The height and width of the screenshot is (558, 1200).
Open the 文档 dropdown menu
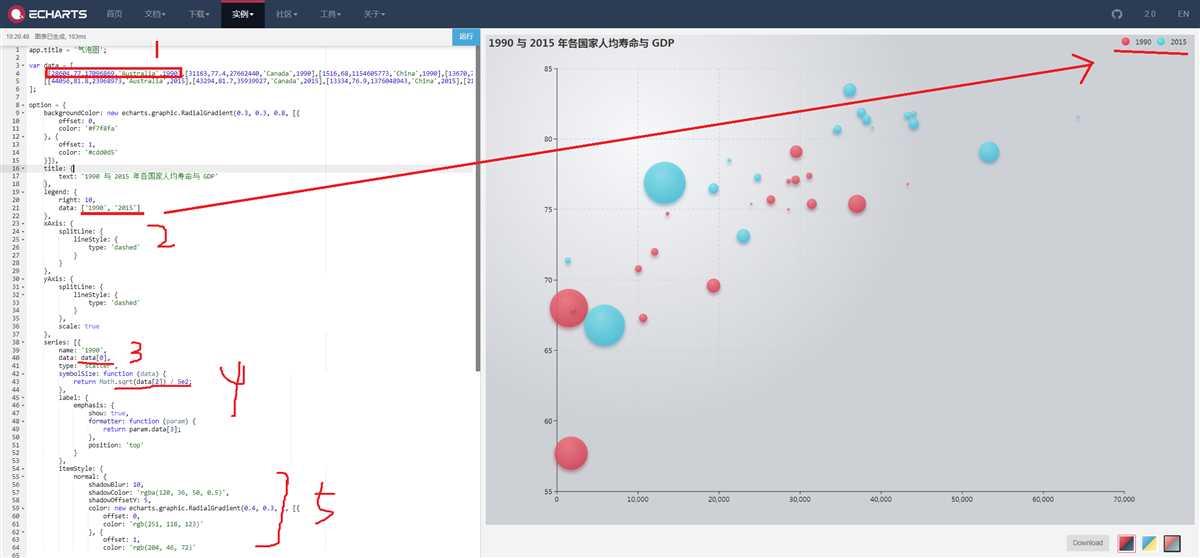coord(153,14)
